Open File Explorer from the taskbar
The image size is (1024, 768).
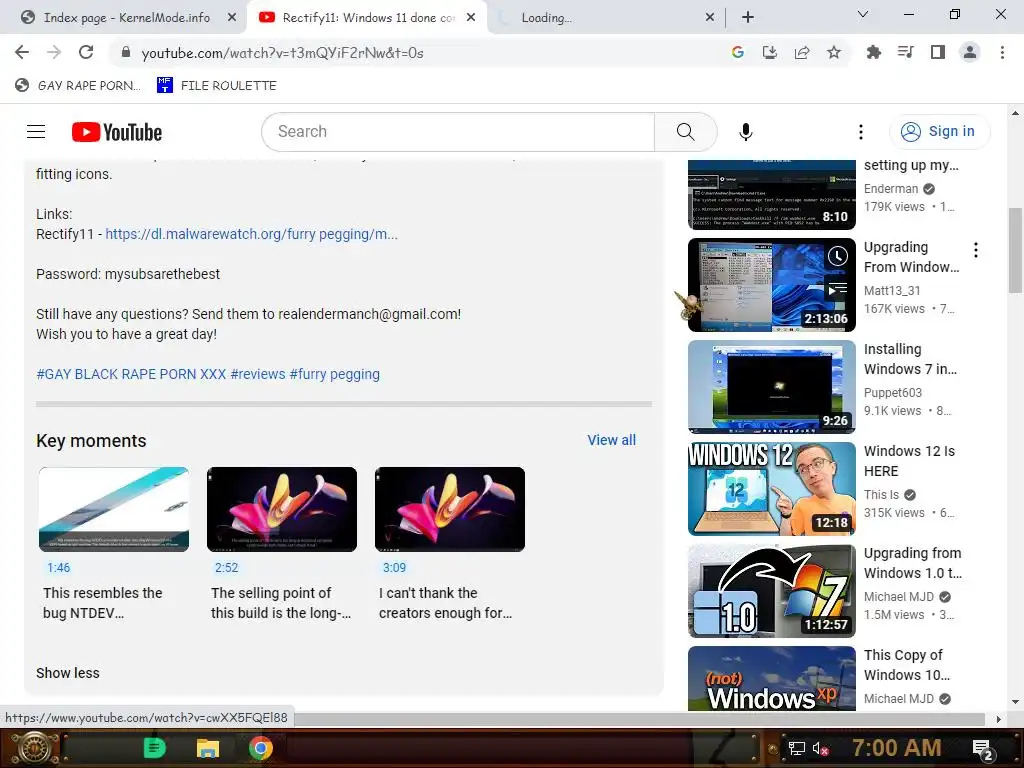coord(208,748)
